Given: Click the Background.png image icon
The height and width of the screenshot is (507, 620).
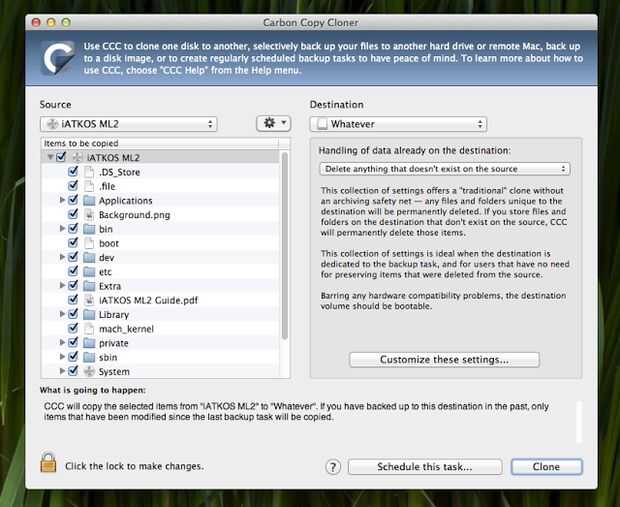Looking at the screenshot, I should 89,215.
